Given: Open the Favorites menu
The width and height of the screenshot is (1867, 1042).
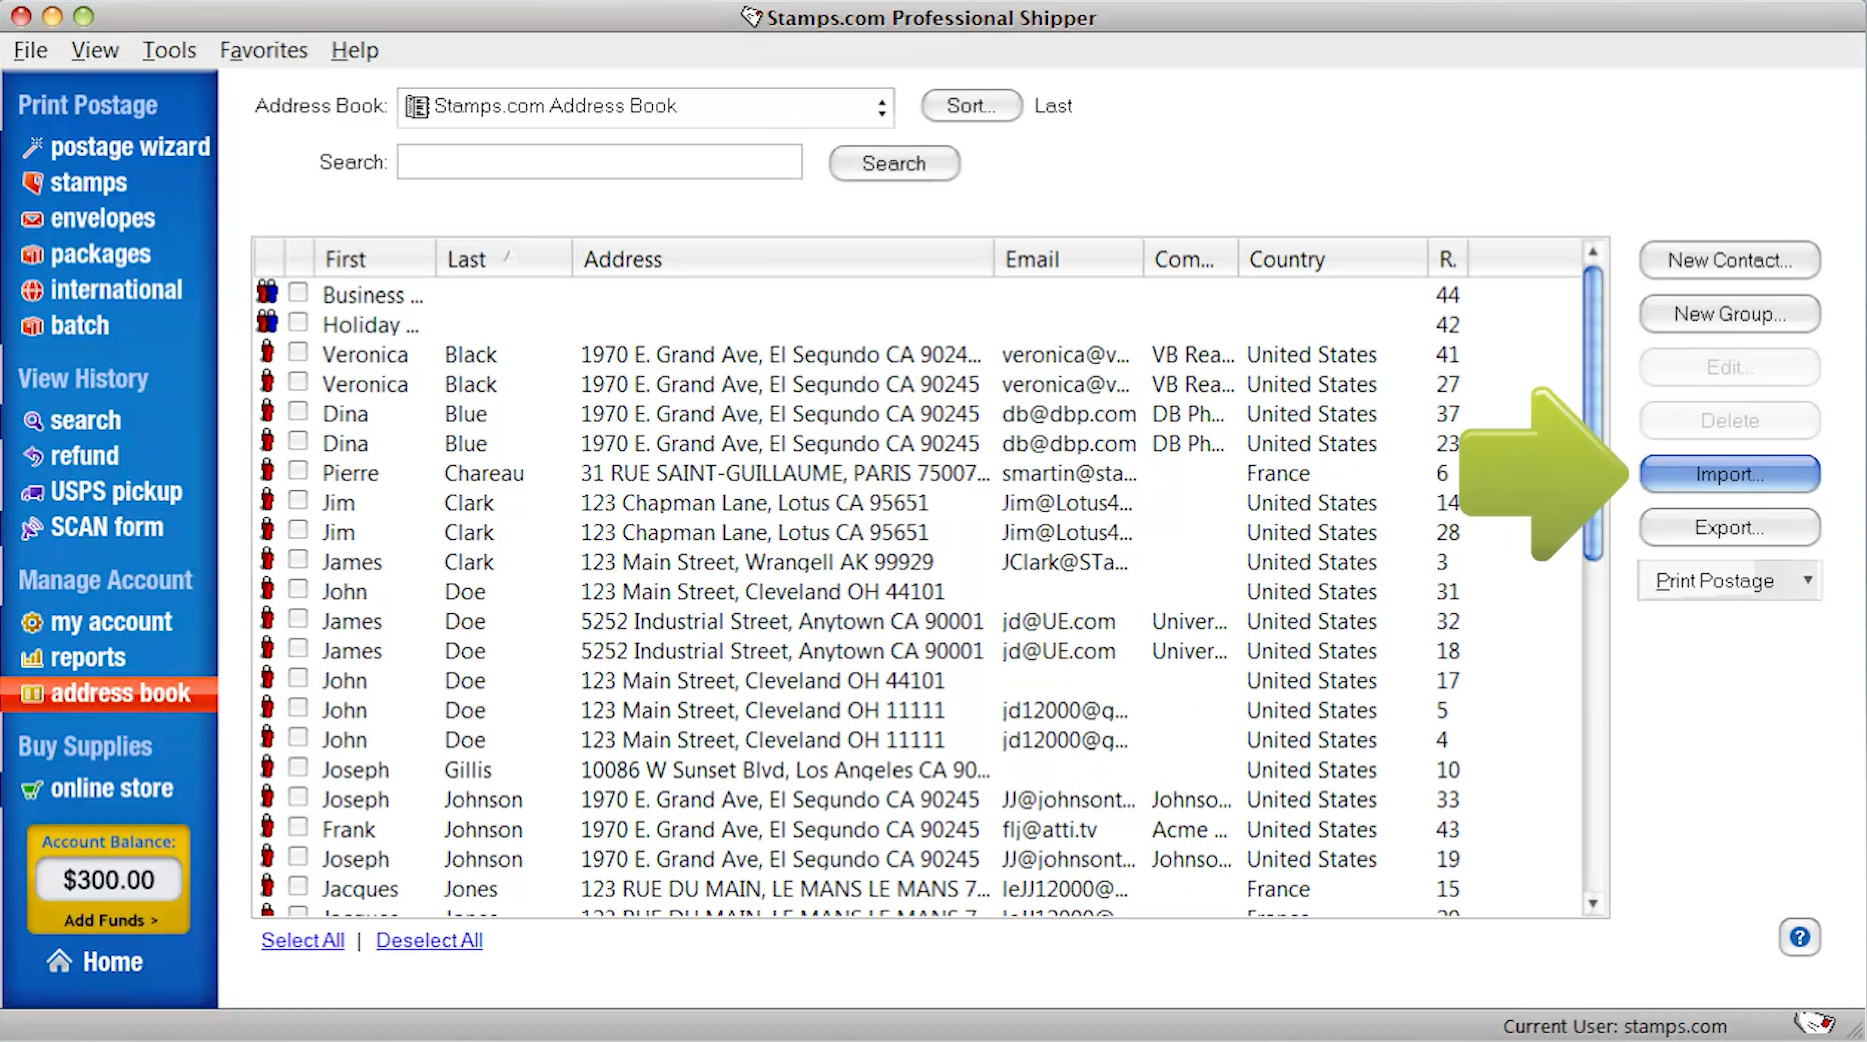Looking at the screenshot, I should pos(263,50).
